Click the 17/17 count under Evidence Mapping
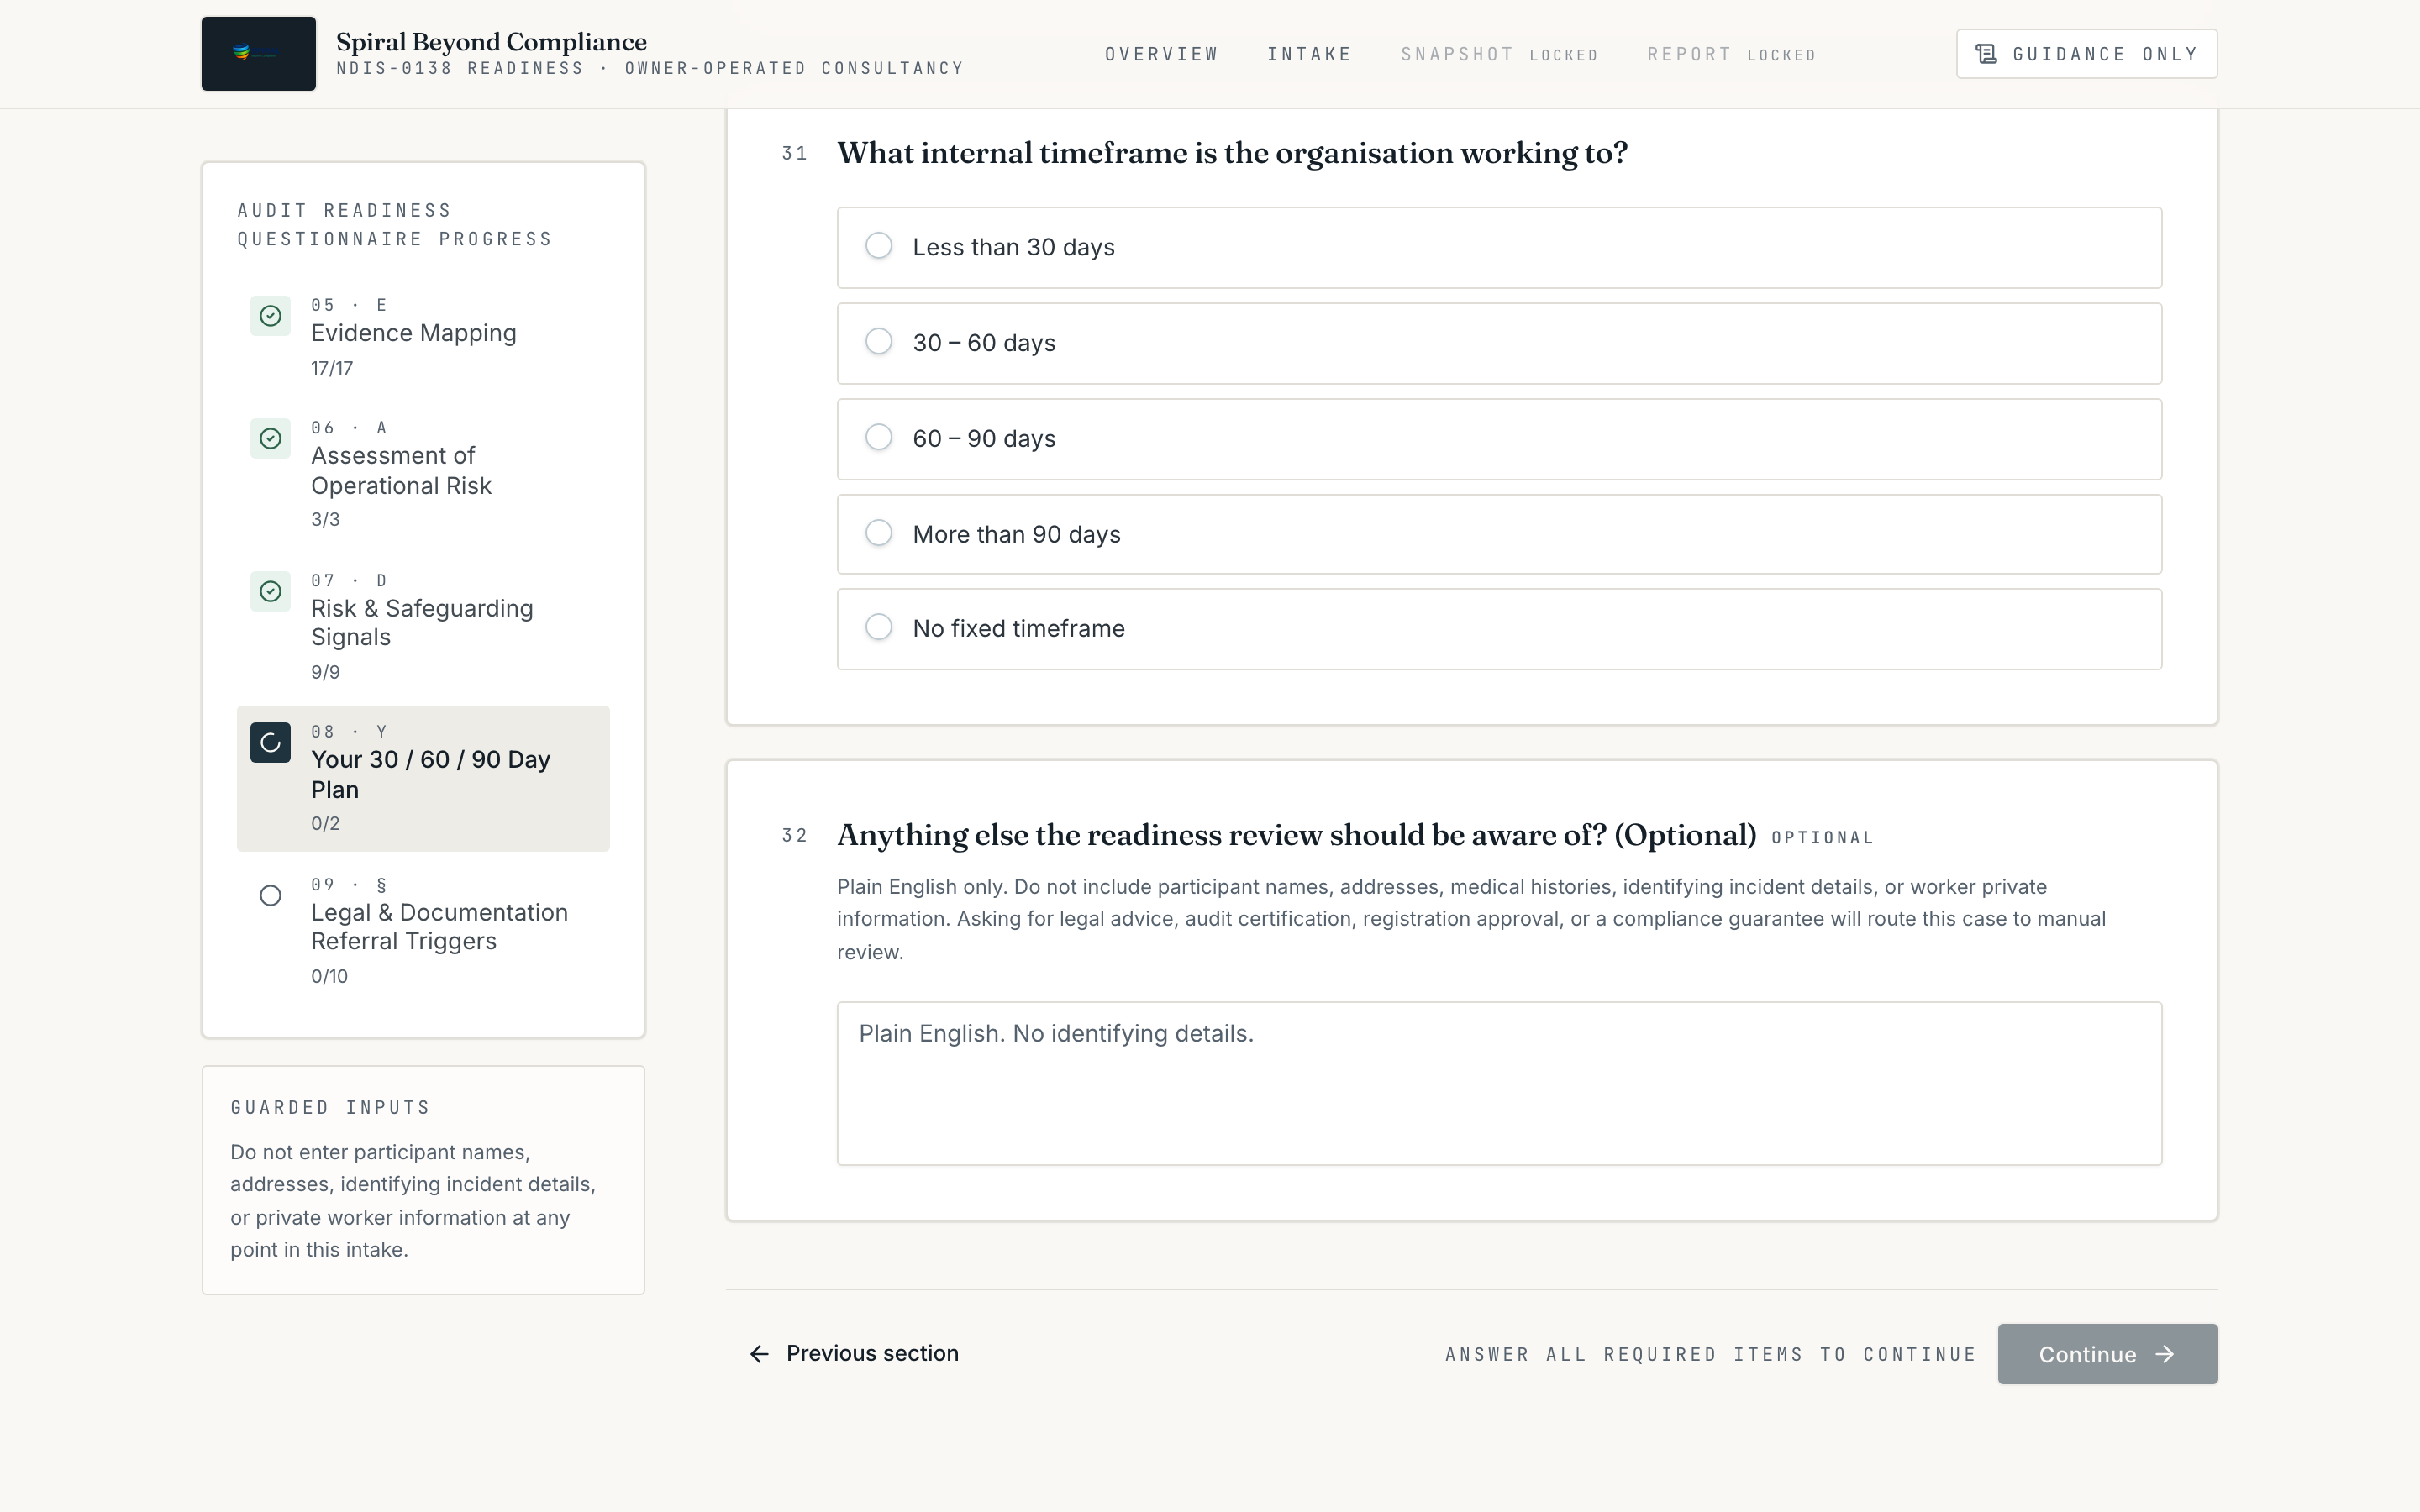Viewport: 2420px width, 1512px height. pyautogui.click(x=332, y=369)
